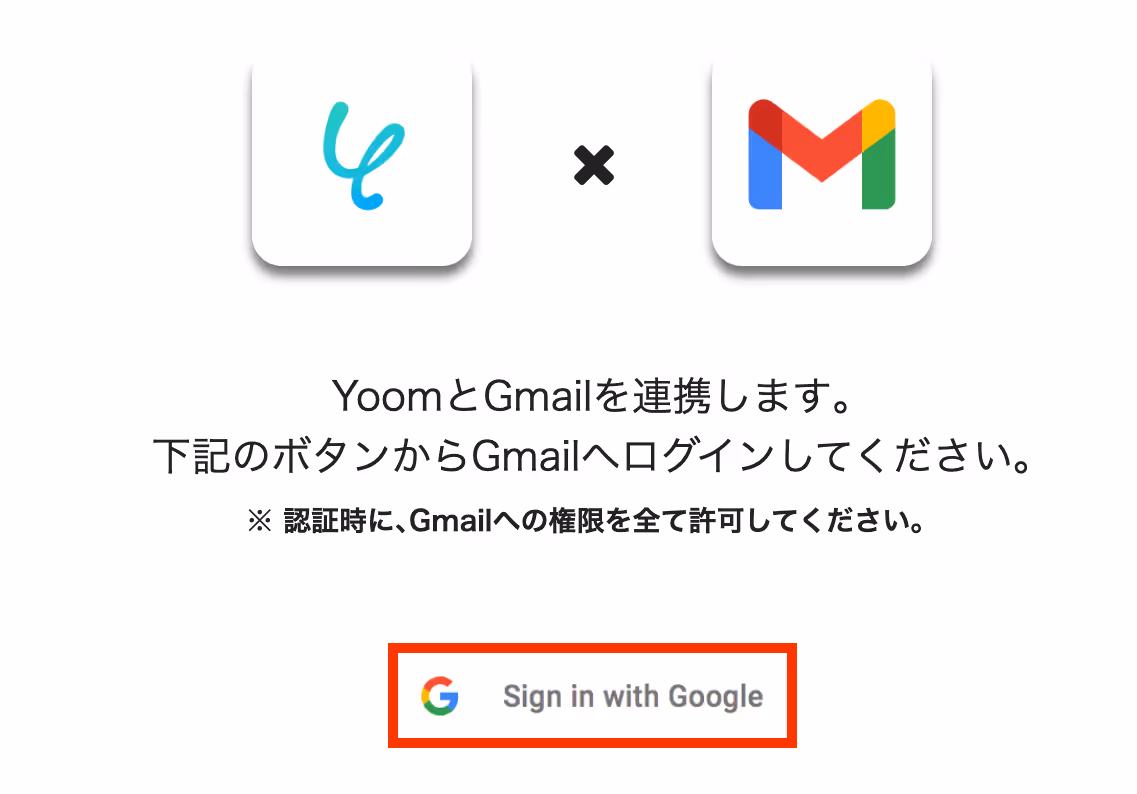Sign in with Google button text

(x=633, y=696)
